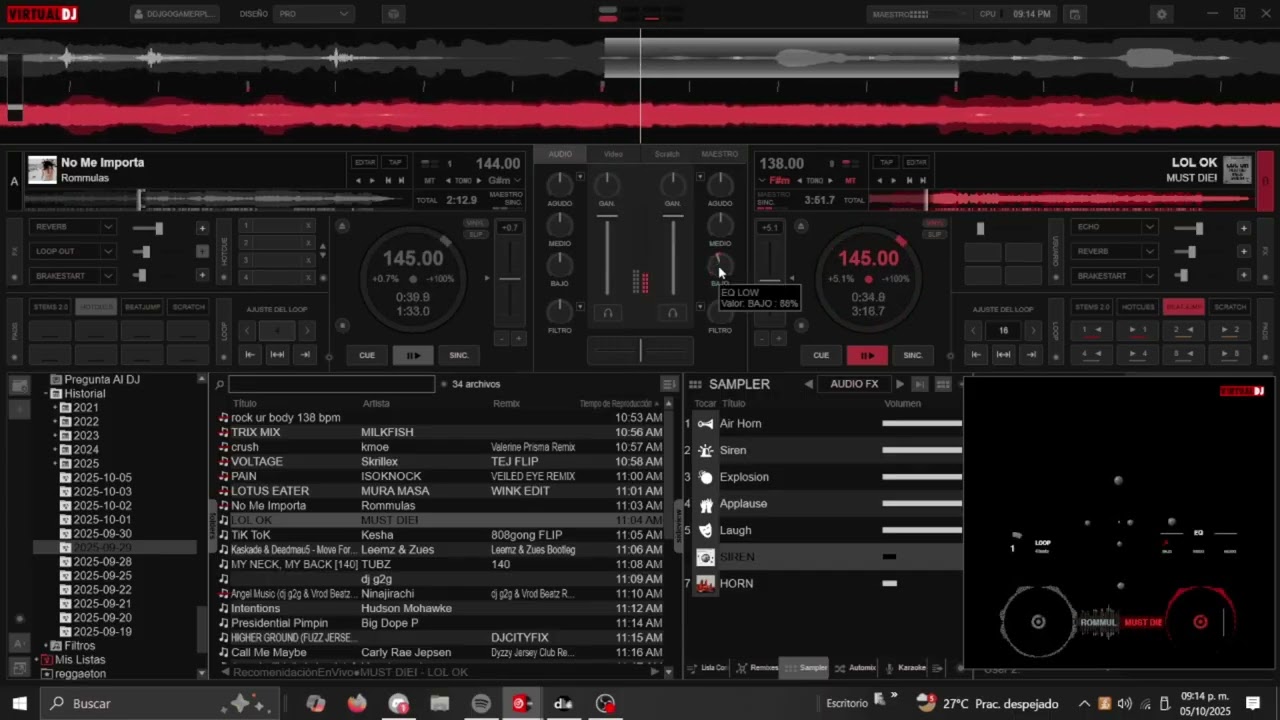1280x720 pixels.
Task: Select STEMS 2.0 pad mode on left deck
Action: pyautogui.click(x=50, y=307)
